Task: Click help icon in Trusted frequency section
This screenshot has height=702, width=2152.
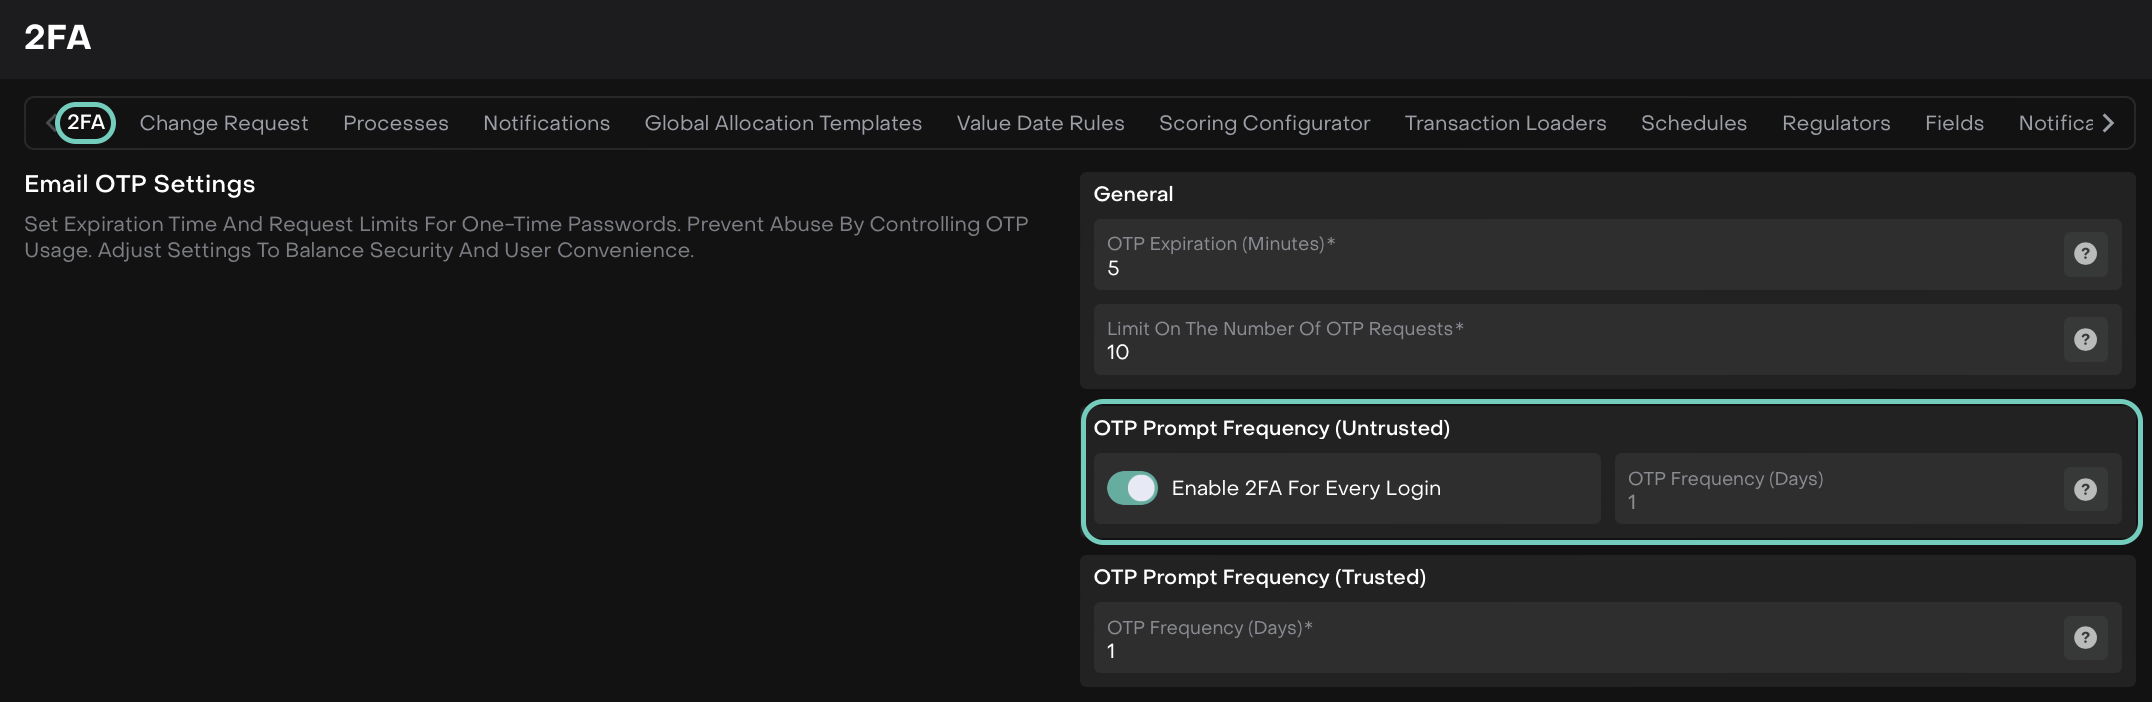Action: pos(2085,637)
